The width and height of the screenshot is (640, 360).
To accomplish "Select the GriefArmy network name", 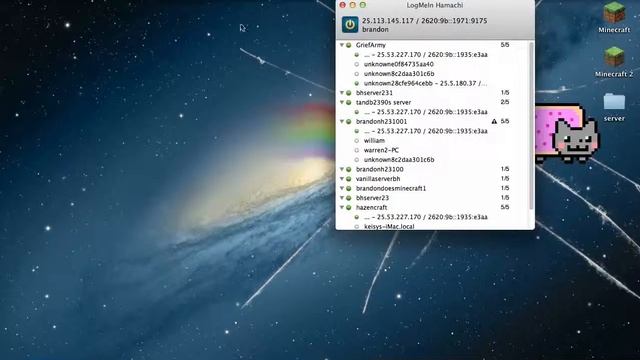I will [x=371, y=45].
